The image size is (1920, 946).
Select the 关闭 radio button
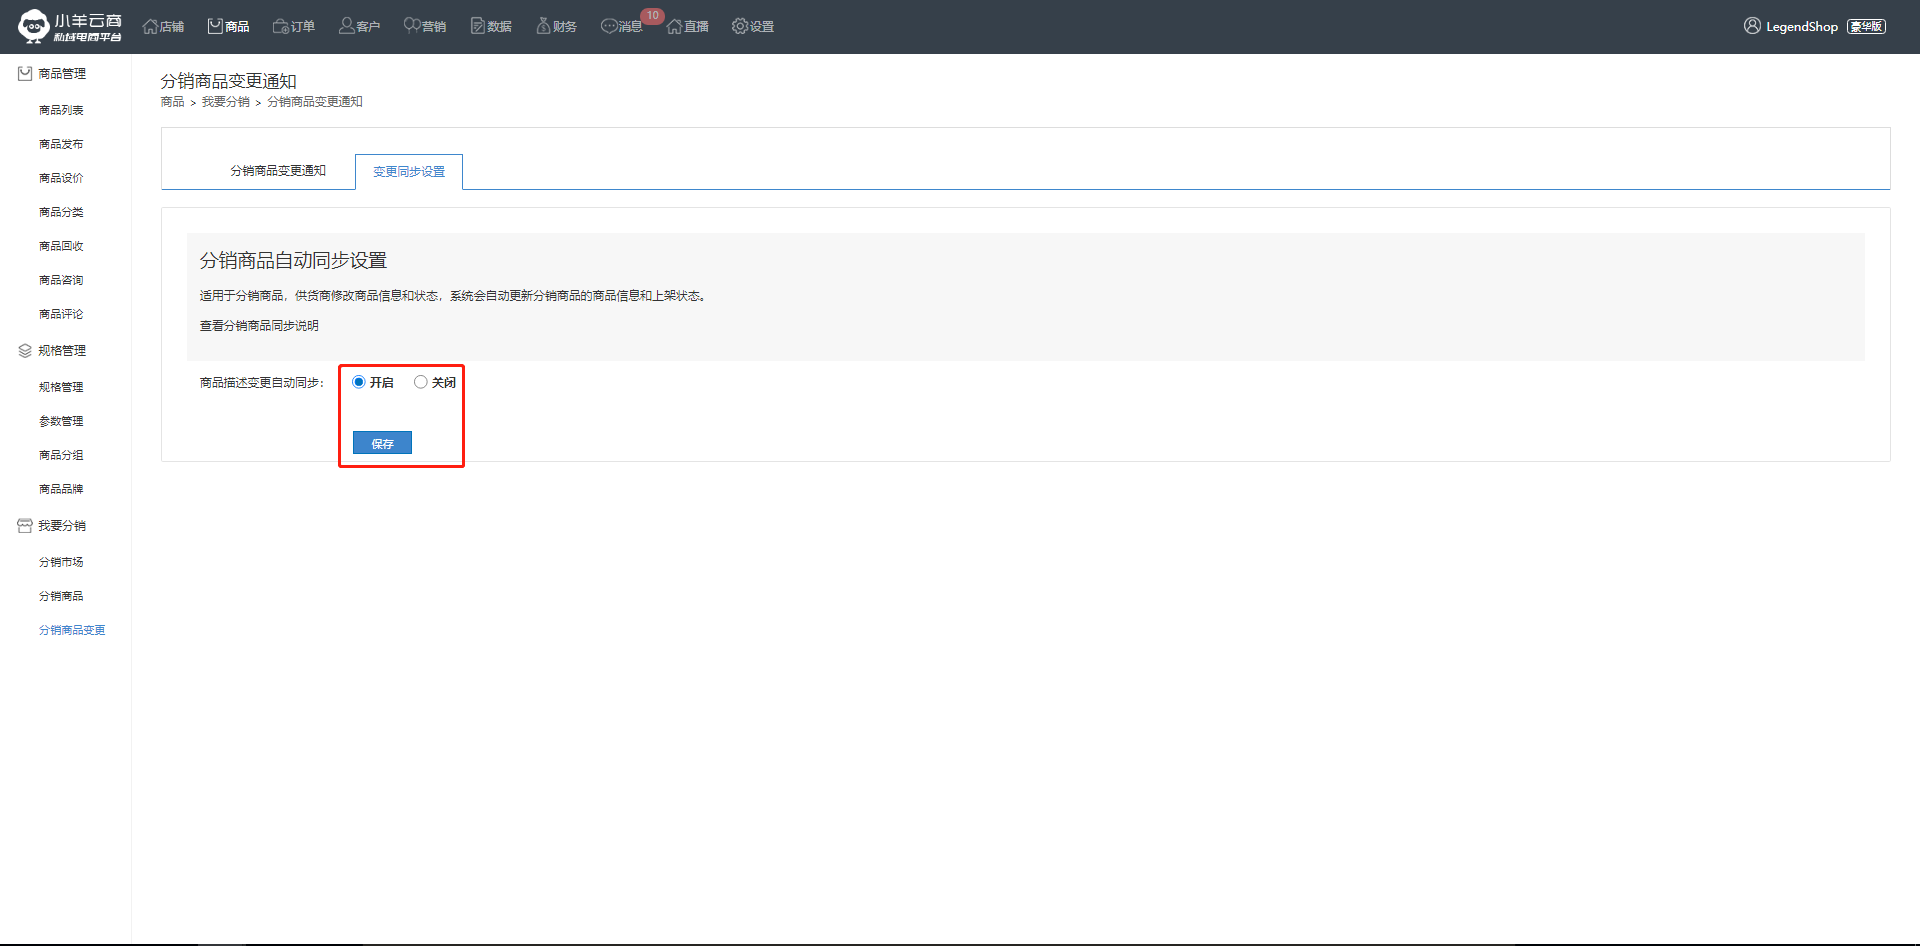pos(421,382)
